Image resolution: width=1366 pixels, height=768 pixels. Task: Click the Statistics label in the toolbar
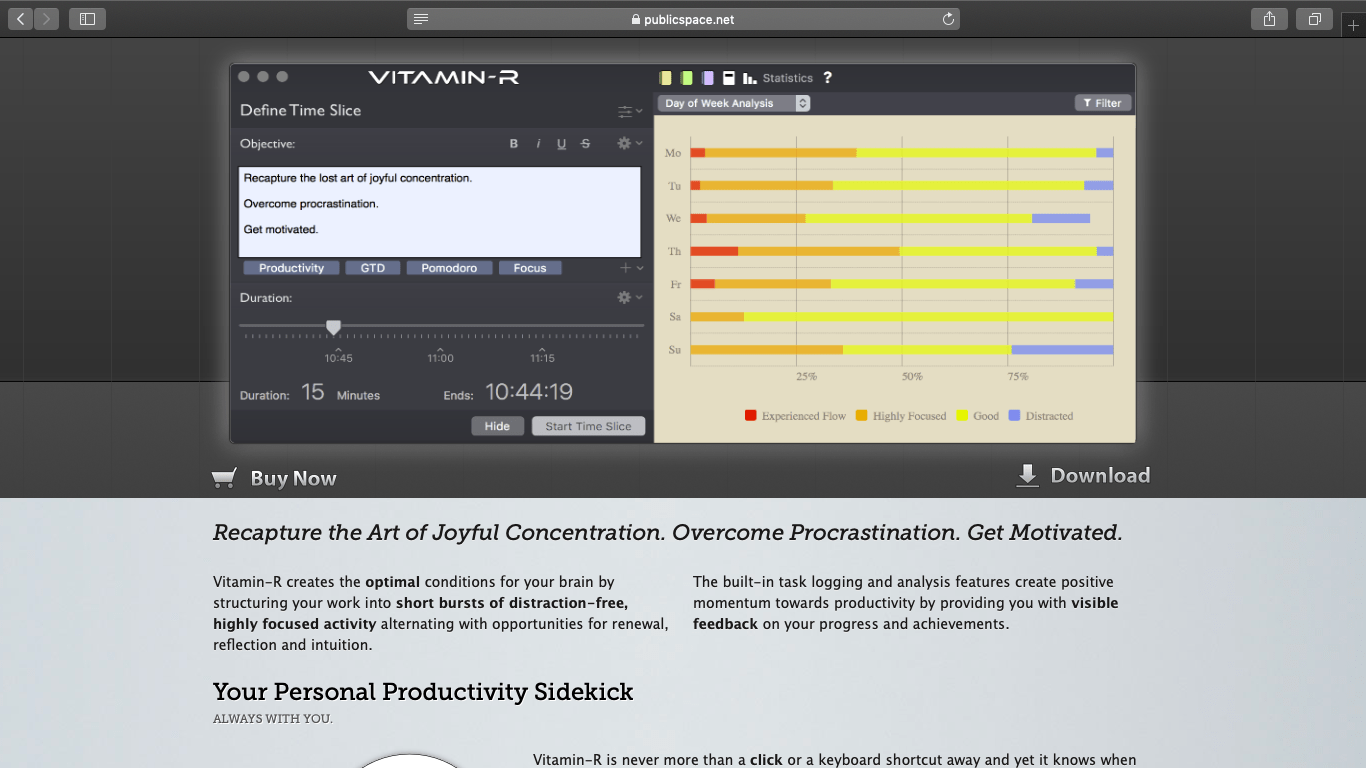[788, 78]
